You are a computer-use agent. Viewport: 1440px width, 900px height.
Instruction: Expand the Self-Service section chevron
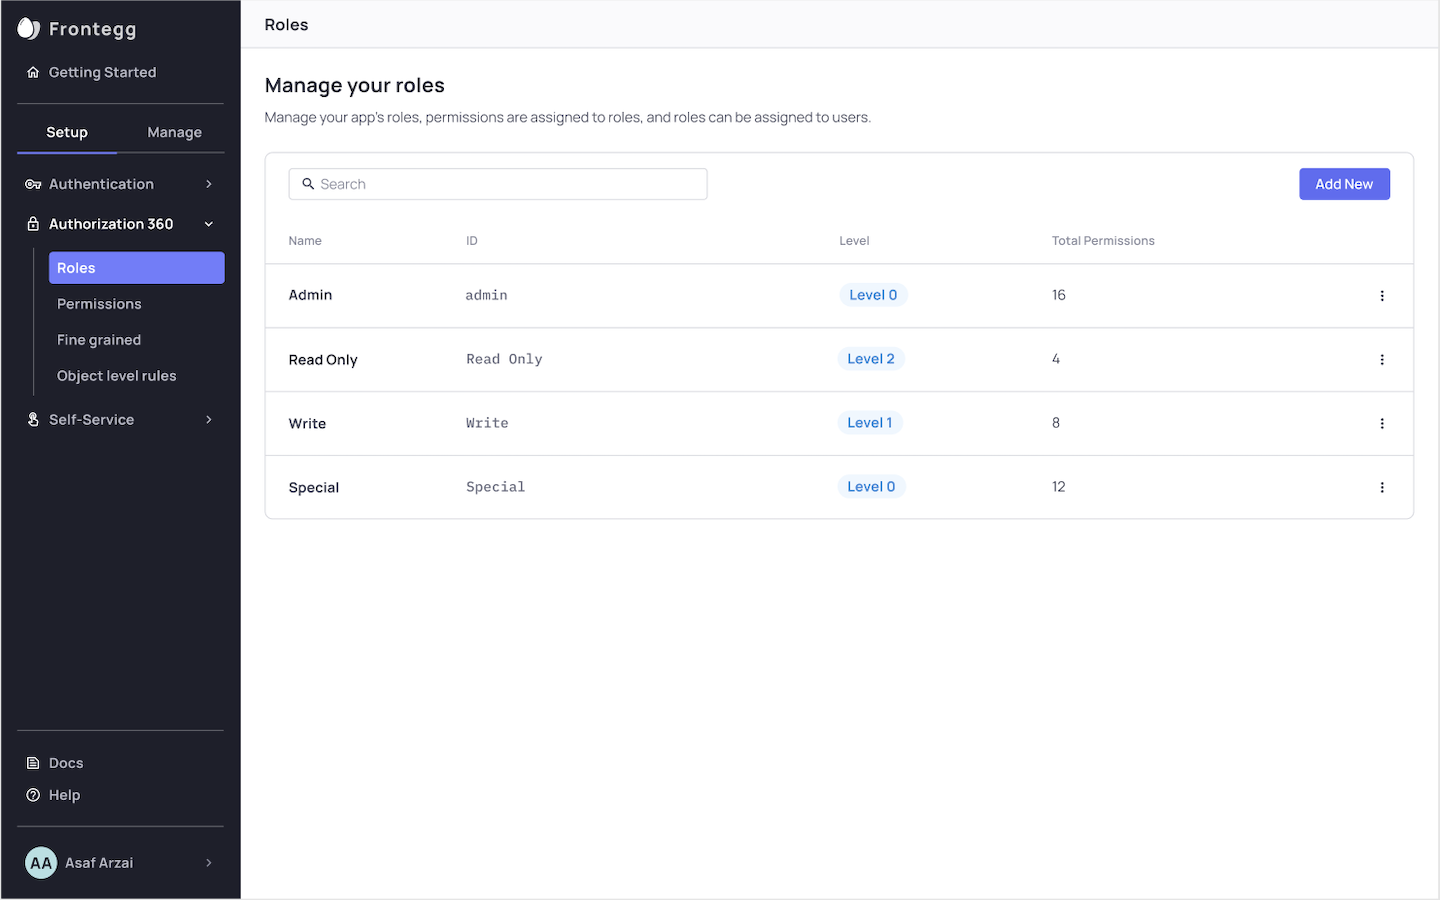pos(209,420)
